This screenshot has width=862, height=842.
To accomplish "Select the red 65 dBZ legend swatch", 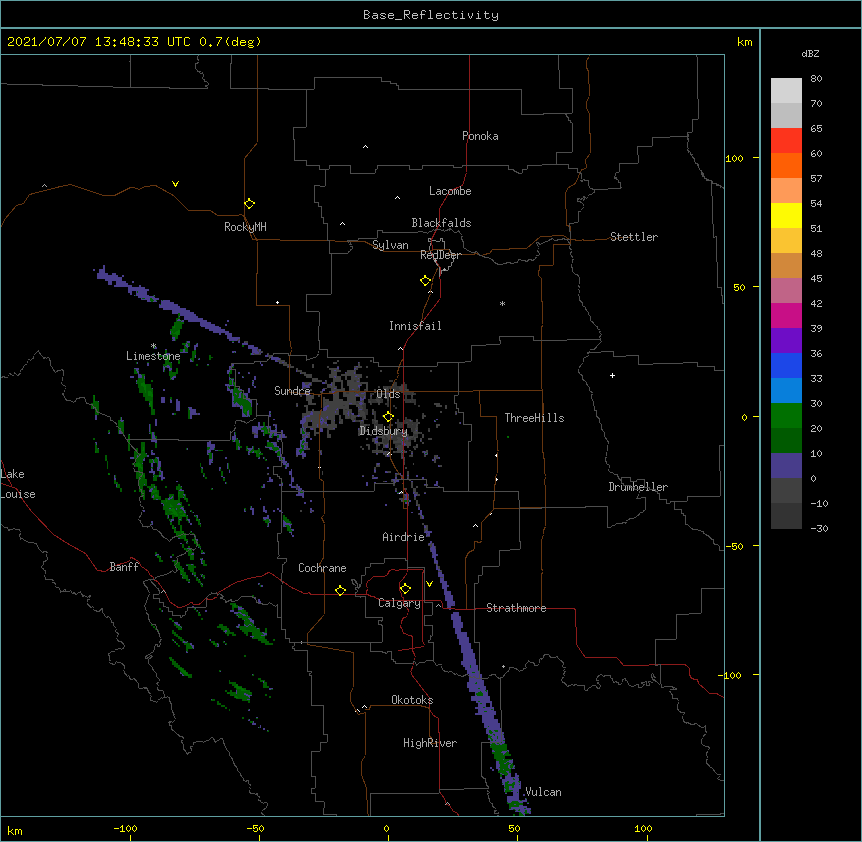I will click(x=786, y=140).
